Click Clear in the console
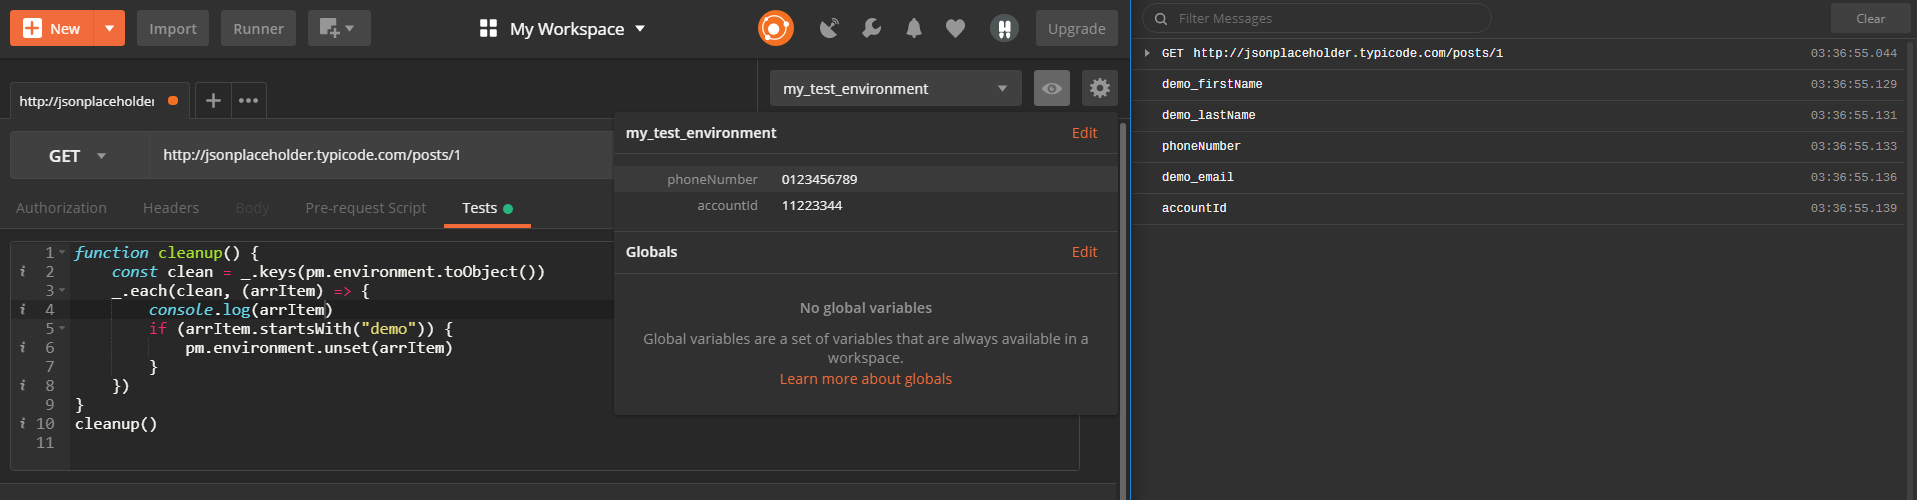 [x=1869, y=18]
